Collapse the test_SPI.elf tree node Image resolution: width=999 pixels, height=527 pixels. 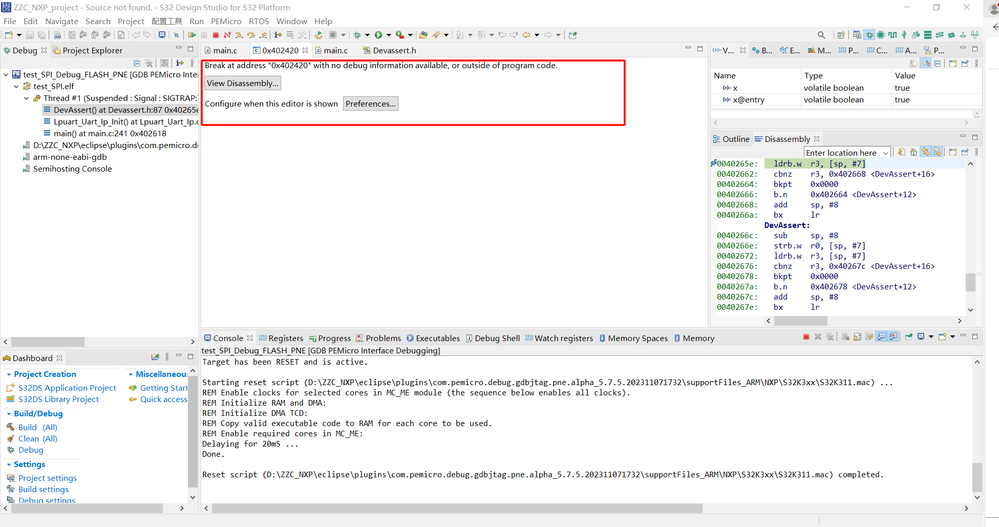pyautogui.click(x=16, y=87)
